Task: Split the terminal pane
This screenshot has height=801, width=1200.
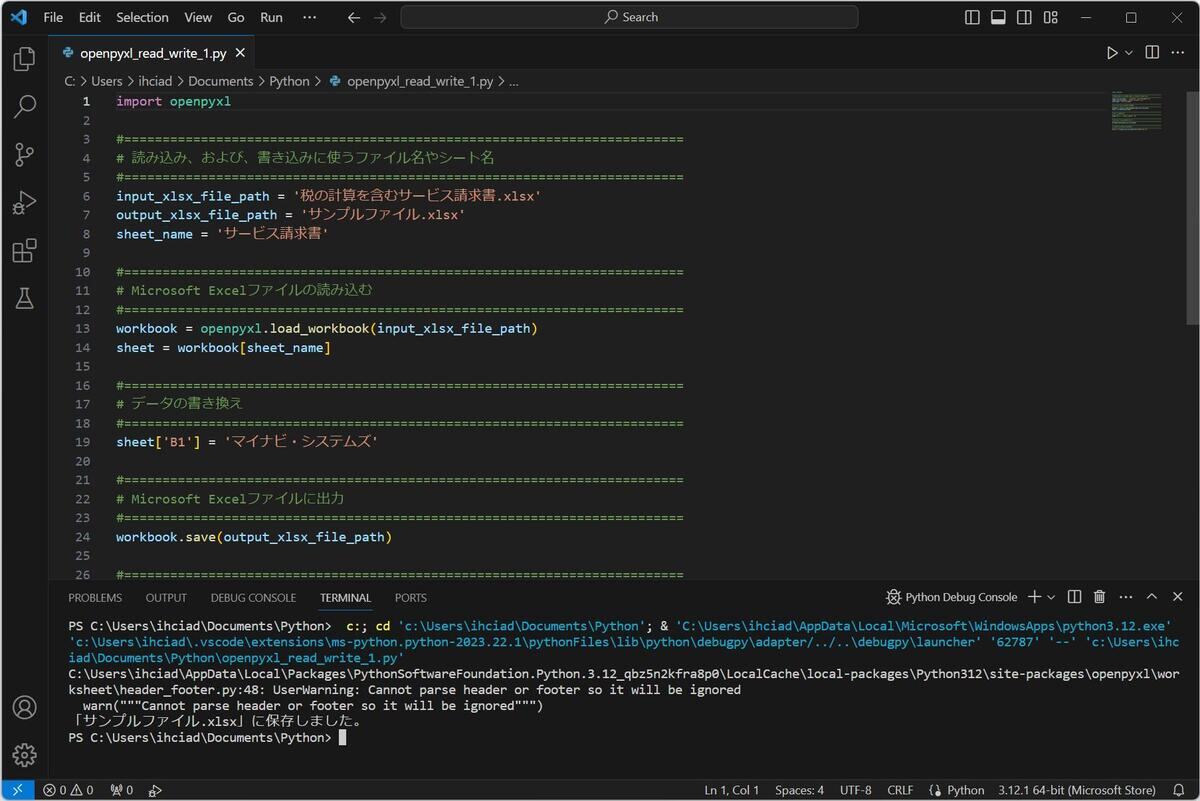Action: [1074, 597]
